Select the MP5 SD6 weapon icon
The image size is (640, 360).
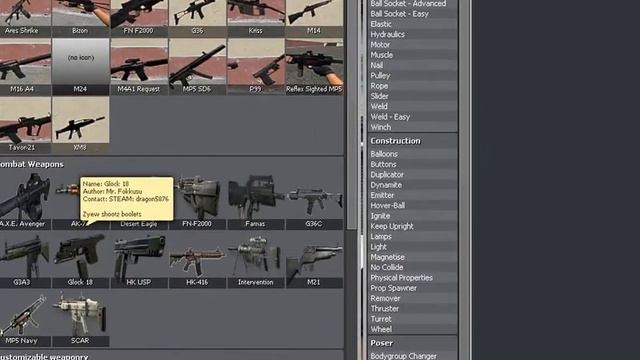tap(197, 67)
